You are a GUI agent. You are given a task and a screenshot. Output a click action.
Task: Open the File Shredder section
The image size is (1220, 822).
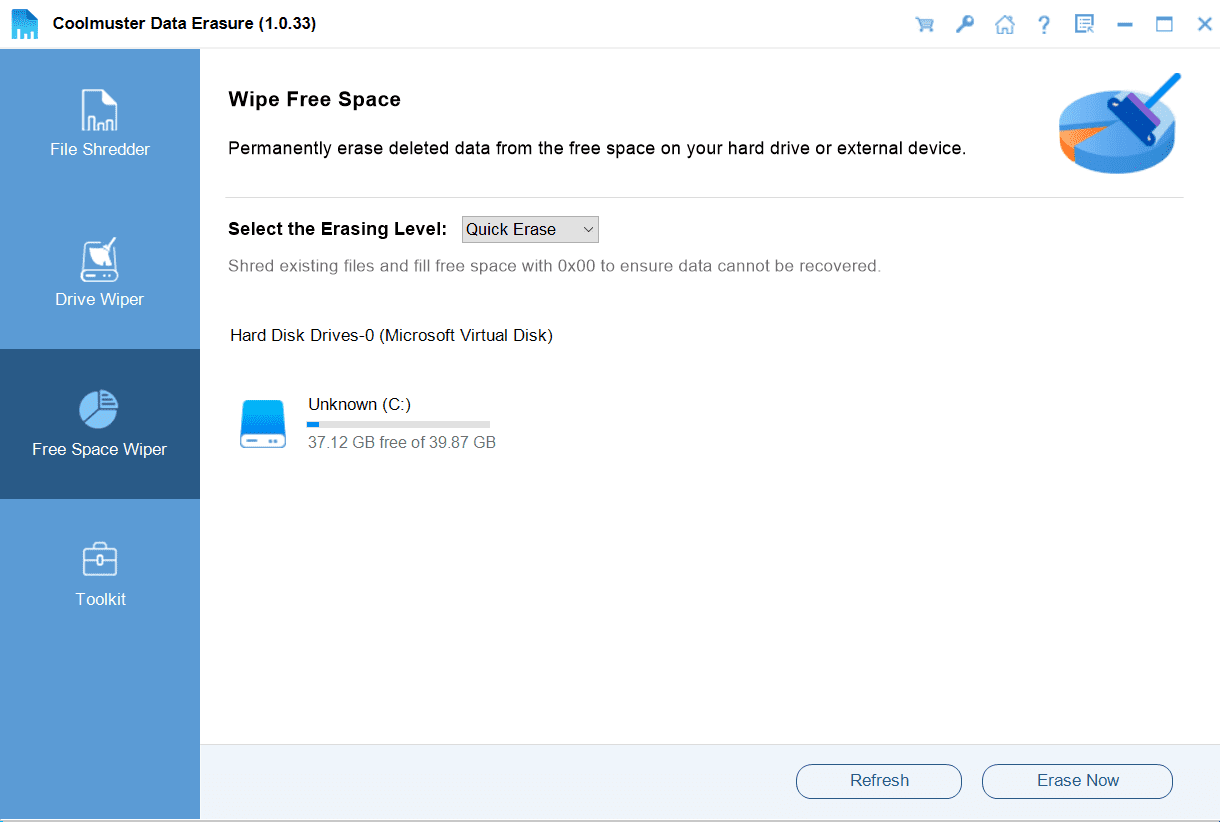[100, 124]
